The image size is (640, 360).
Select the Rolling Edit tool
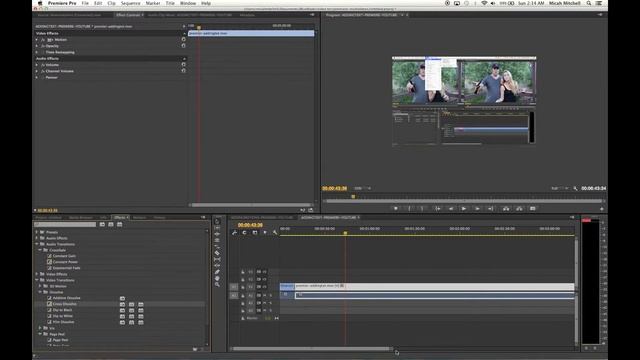217,240
